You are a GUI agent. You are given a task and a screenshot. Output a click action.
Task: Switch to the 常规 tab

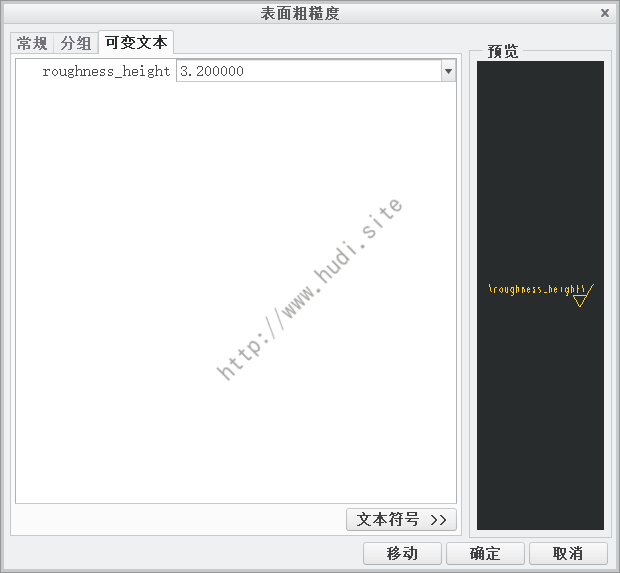tap(32, 43)
